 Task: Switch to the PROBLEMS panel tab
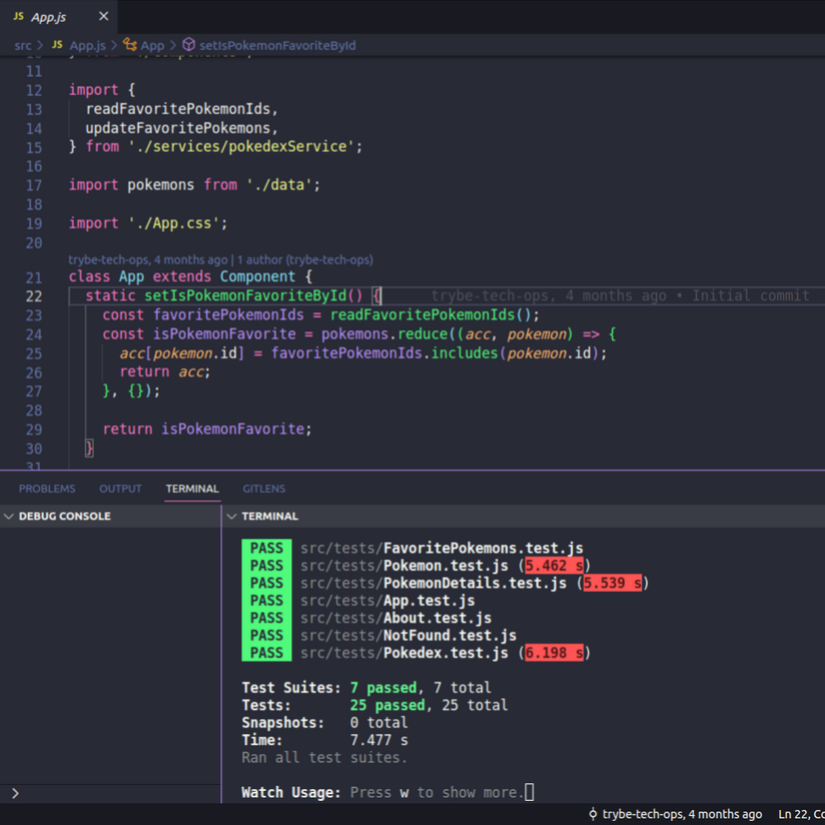47,489
